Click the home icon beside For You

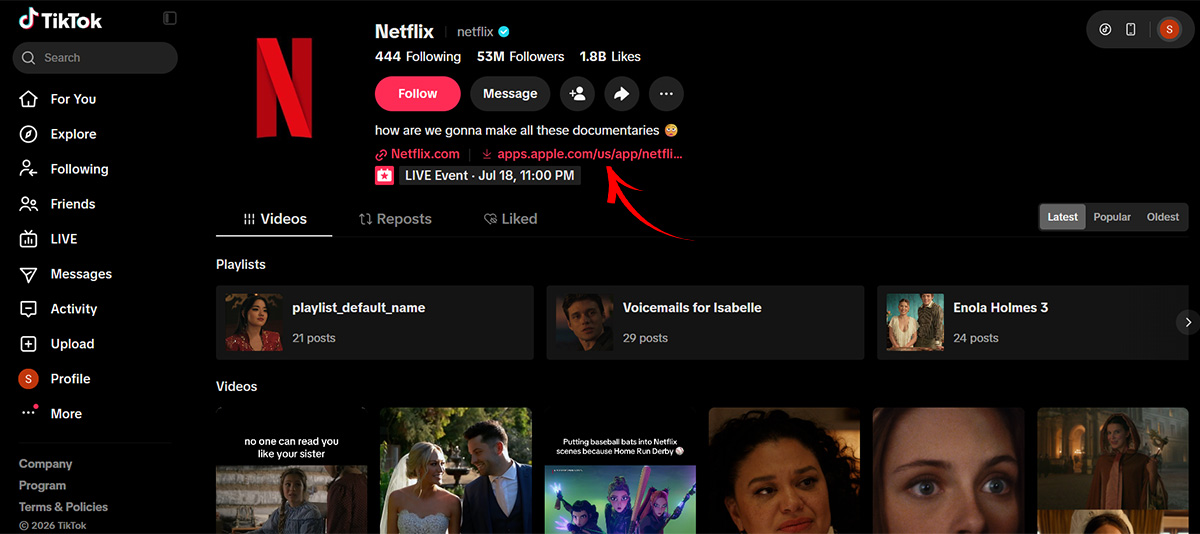29,99
